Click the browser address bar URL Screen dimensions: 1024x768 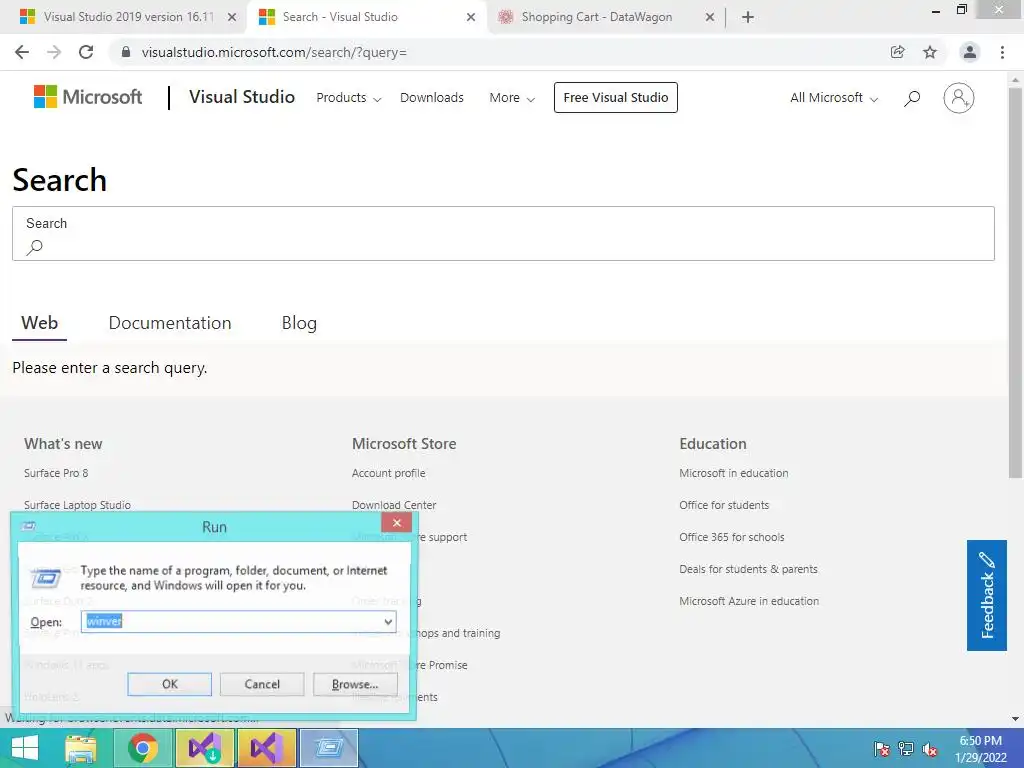click(274, 52)
